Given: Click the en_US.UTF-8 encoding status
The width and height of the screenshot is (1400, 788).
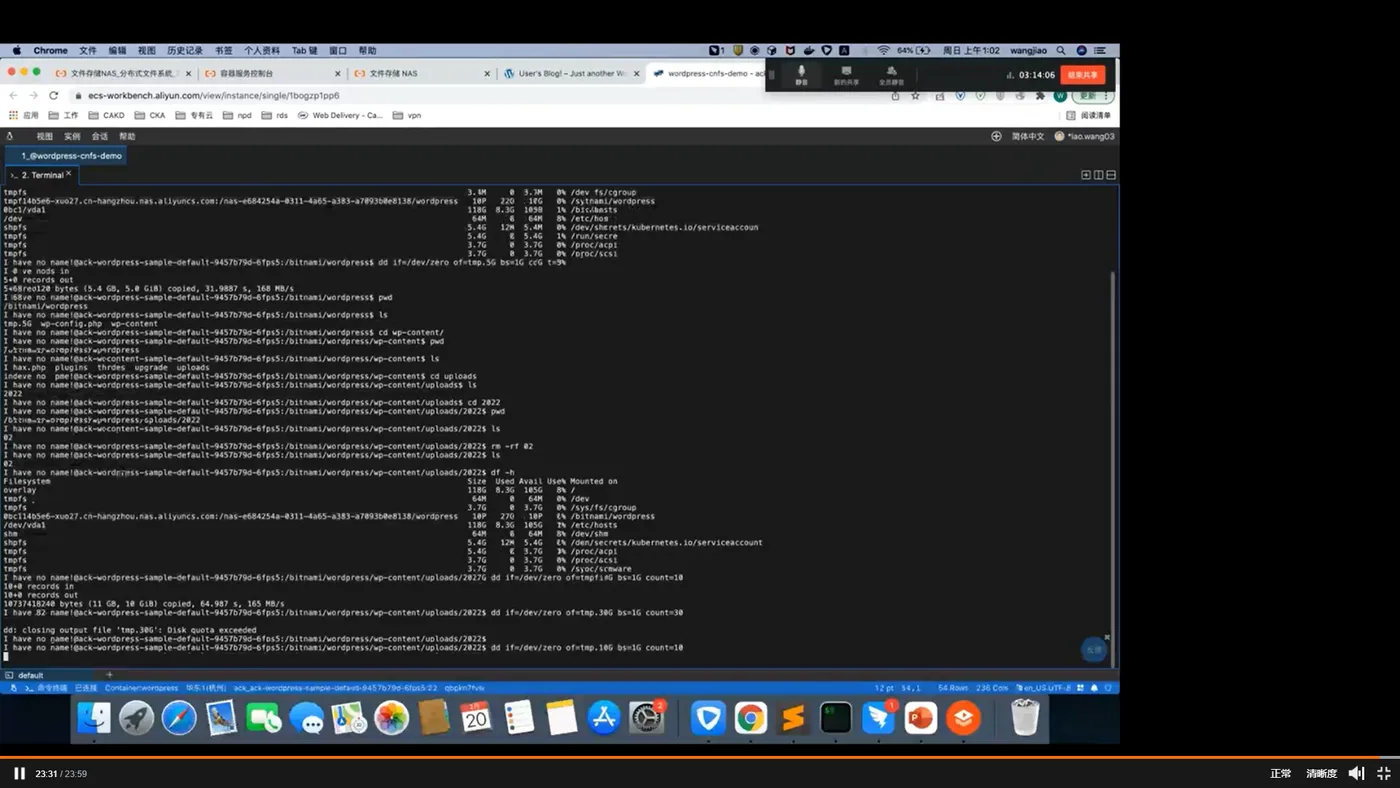Looking at the screenshot, I should tap(1045, 688).
